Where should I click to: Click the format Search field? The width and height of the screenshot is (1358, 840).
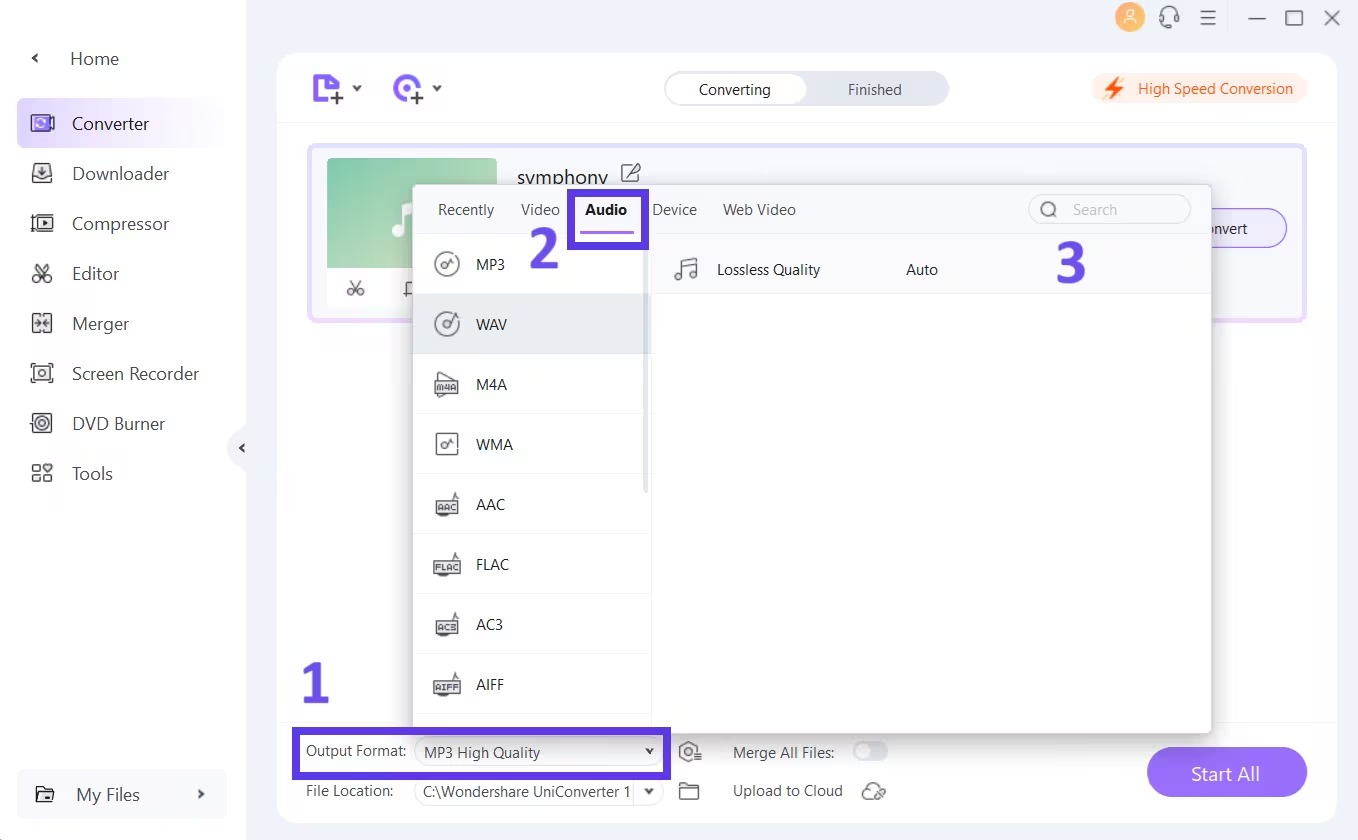click(1110, 210)
